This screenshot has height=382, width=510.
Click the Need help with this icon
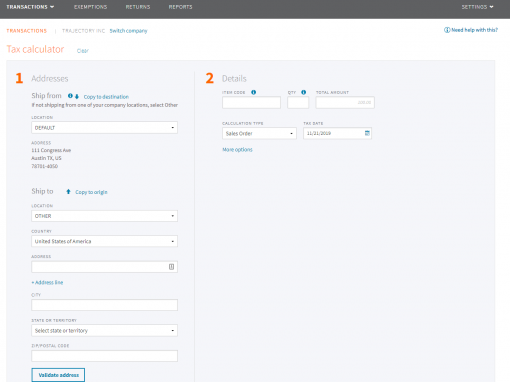[x=447, y=30]
